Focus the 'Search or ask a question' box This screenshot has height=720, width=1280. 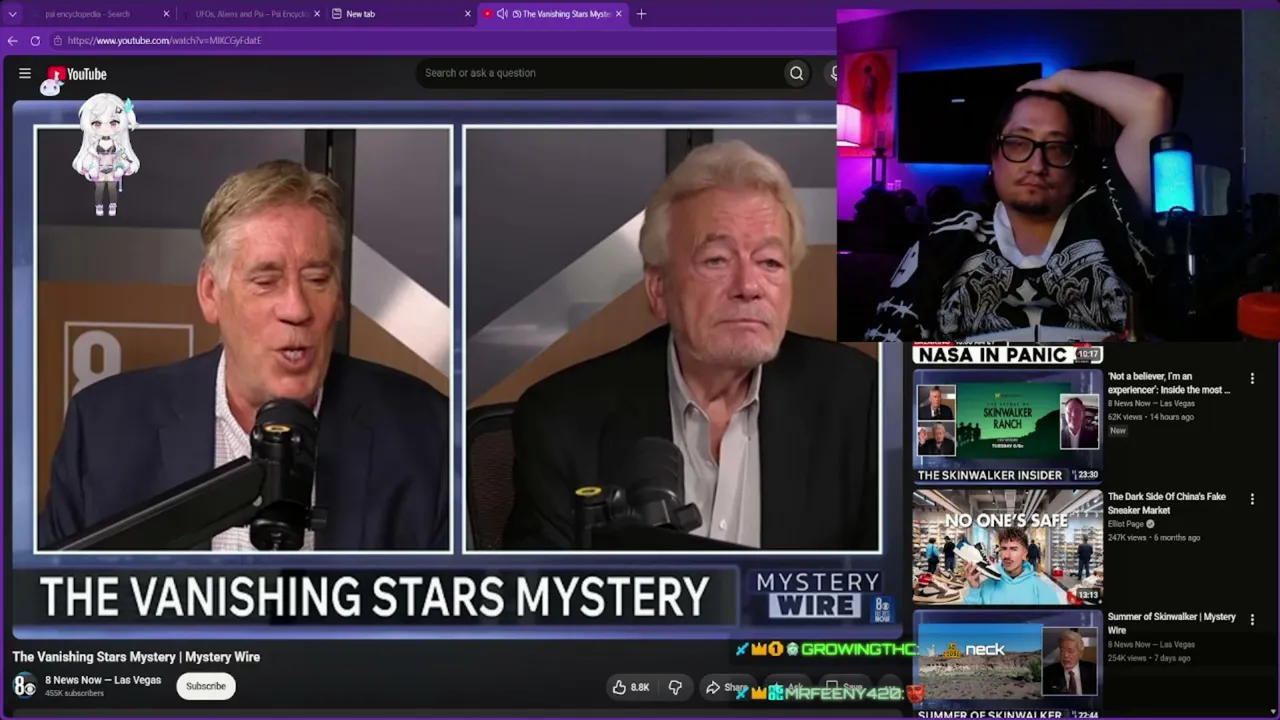pos(600,73)
